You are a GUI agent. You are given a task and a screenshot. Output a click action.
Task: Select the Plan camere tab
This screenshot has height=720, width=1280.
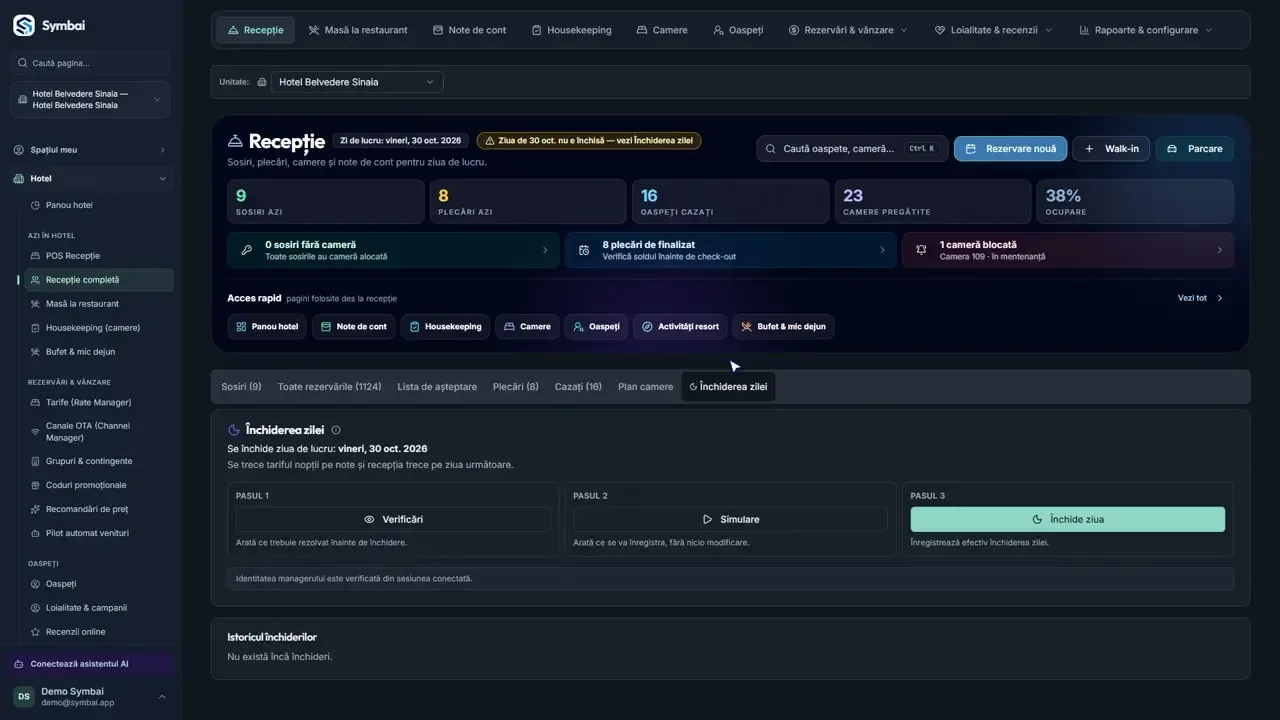point(646,387)
